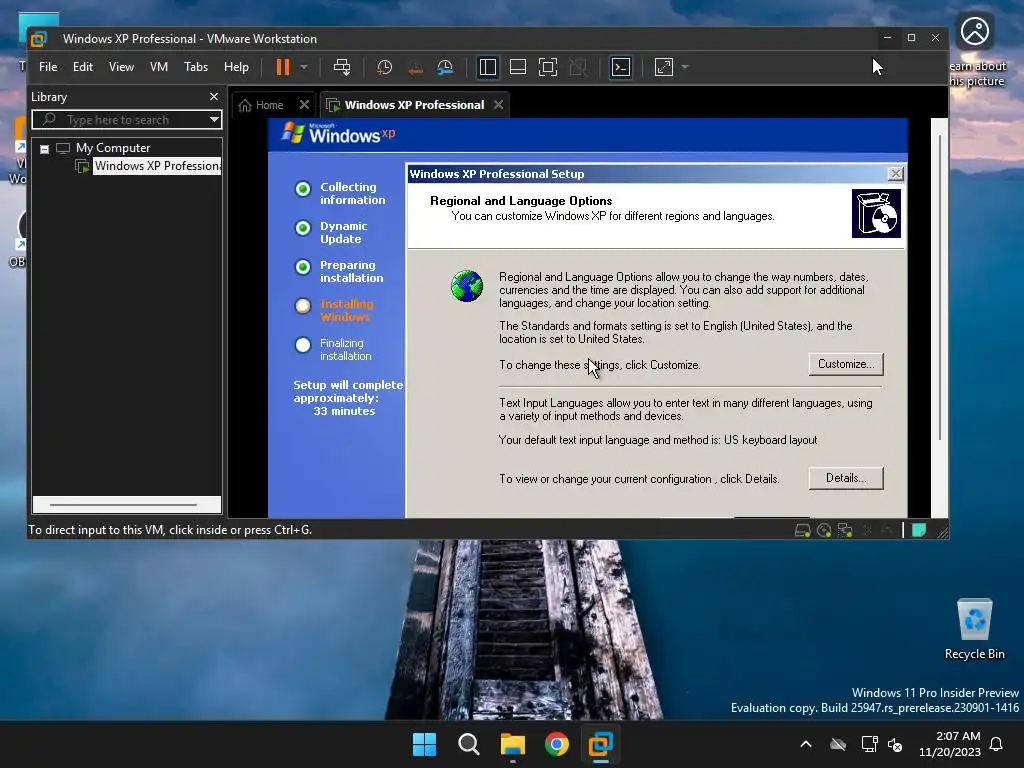Click the Details... button
Viewport: 1024px width, 768px height.
pos(846,478)
